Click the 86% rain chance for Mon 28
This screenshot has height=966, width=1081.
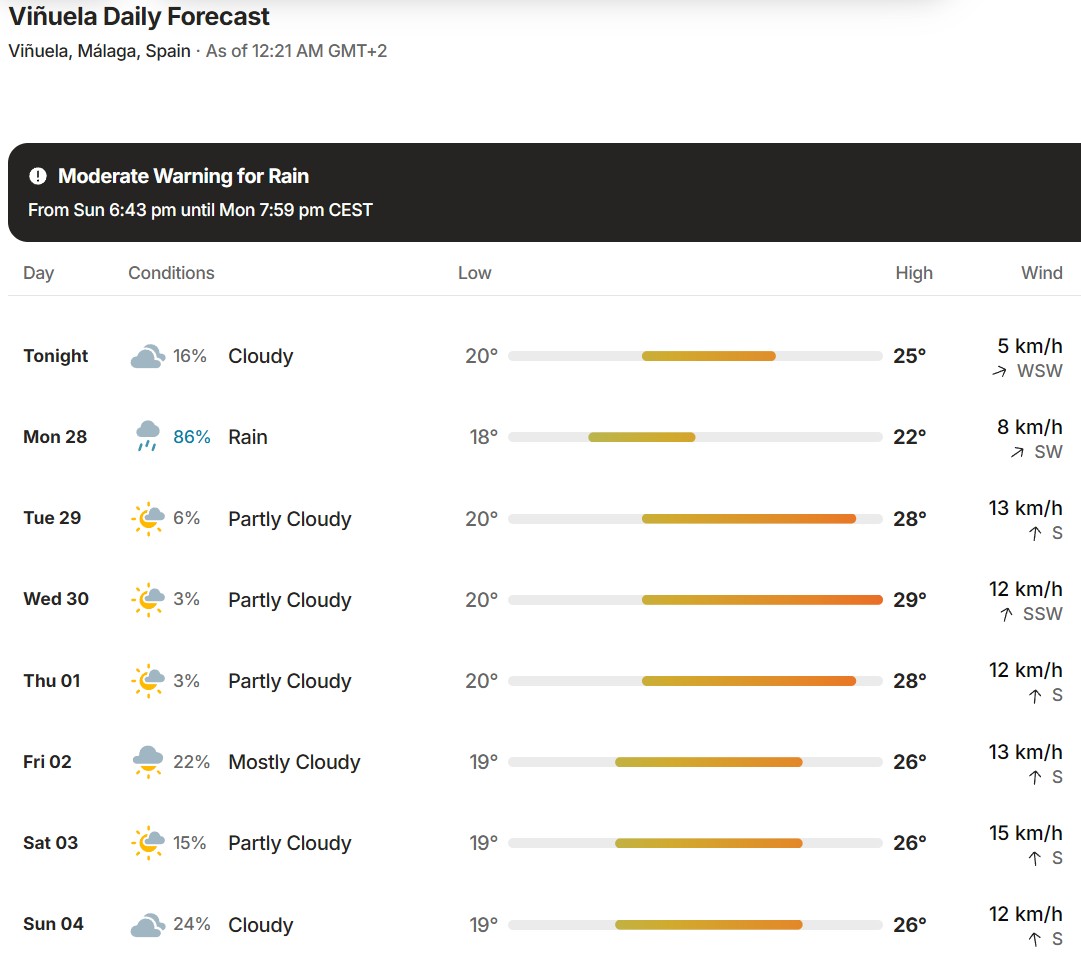pos(192,437)
